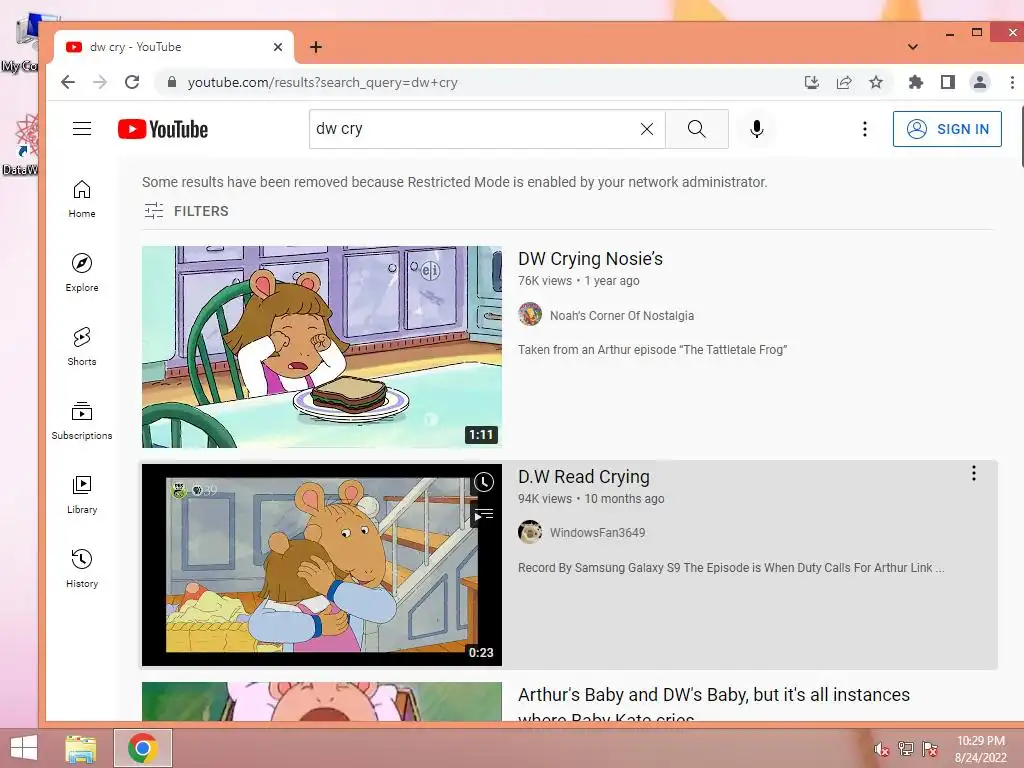Open YouTube settings three-dot menu near Sign In

(865, 129)
